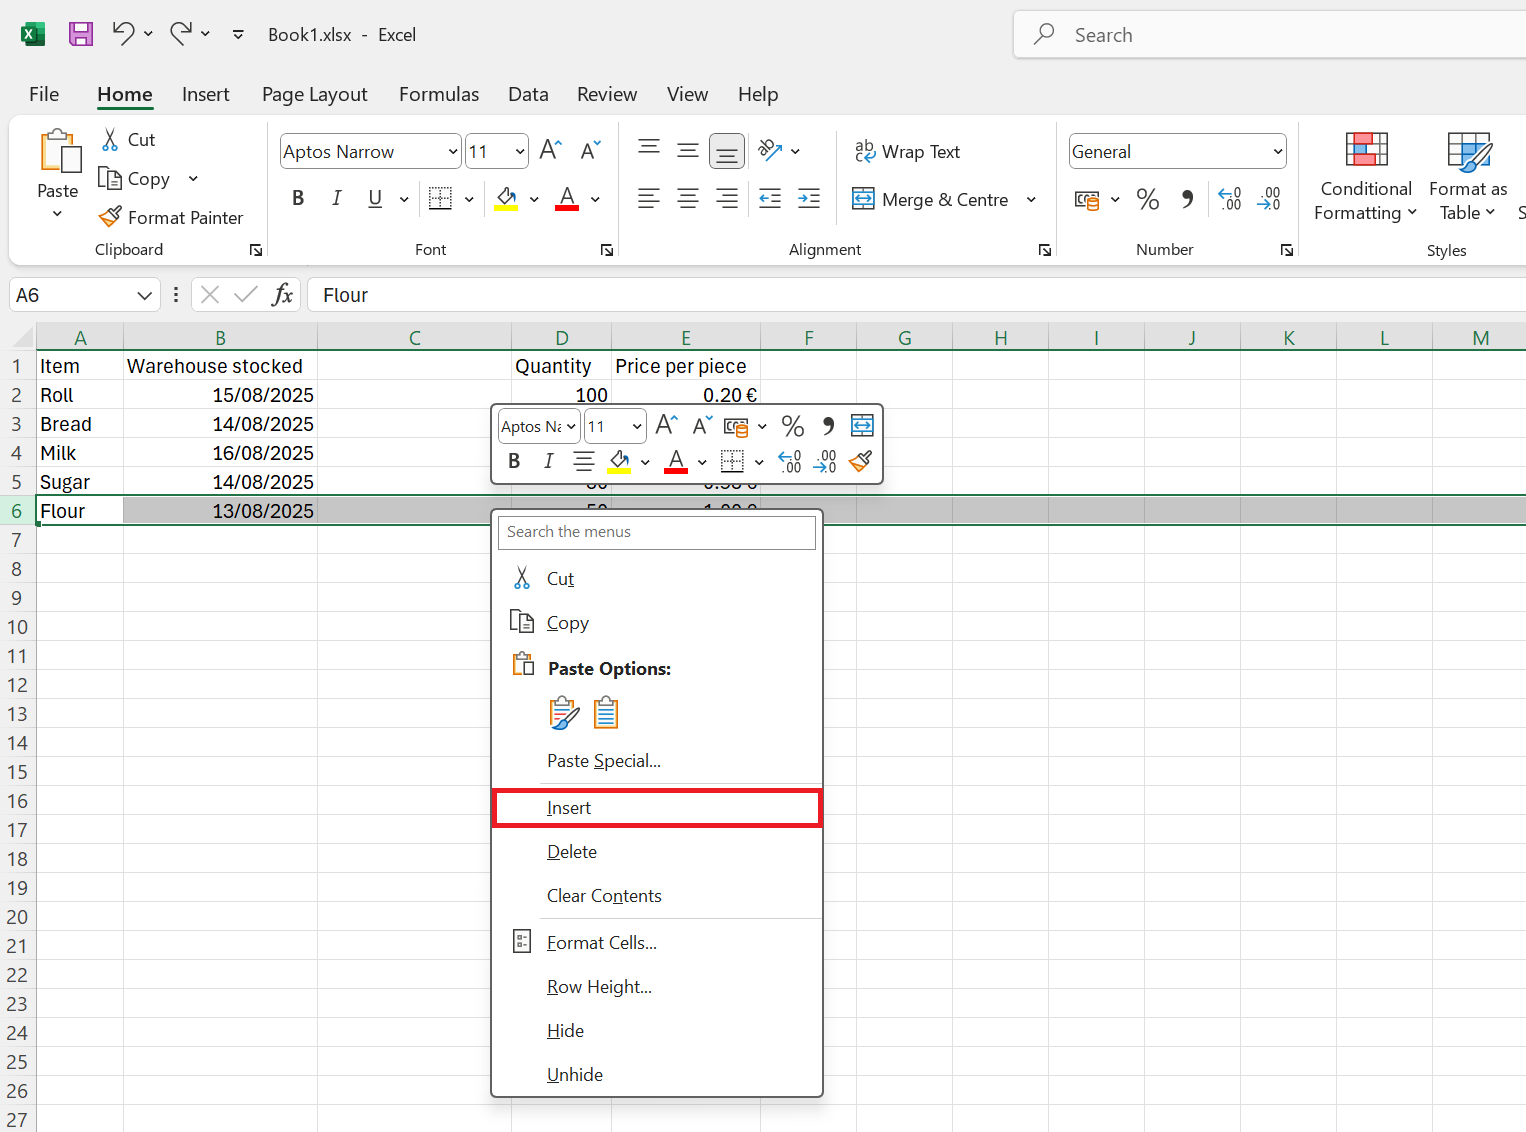Viewport: 1526px width, 1132px height.
Task: Toggle centre horizontal alignment in ribbon
Action: pos(688,199)
